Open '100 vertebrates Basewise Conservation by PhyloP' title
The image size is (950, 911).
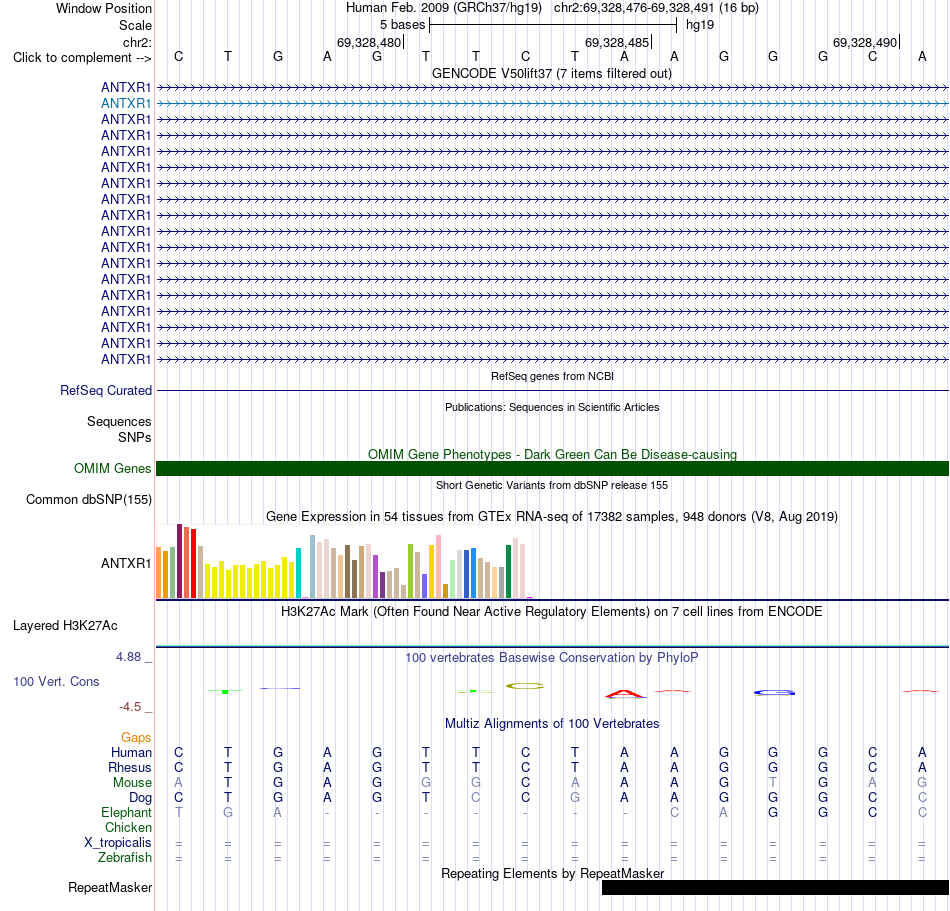pos(552,658)
